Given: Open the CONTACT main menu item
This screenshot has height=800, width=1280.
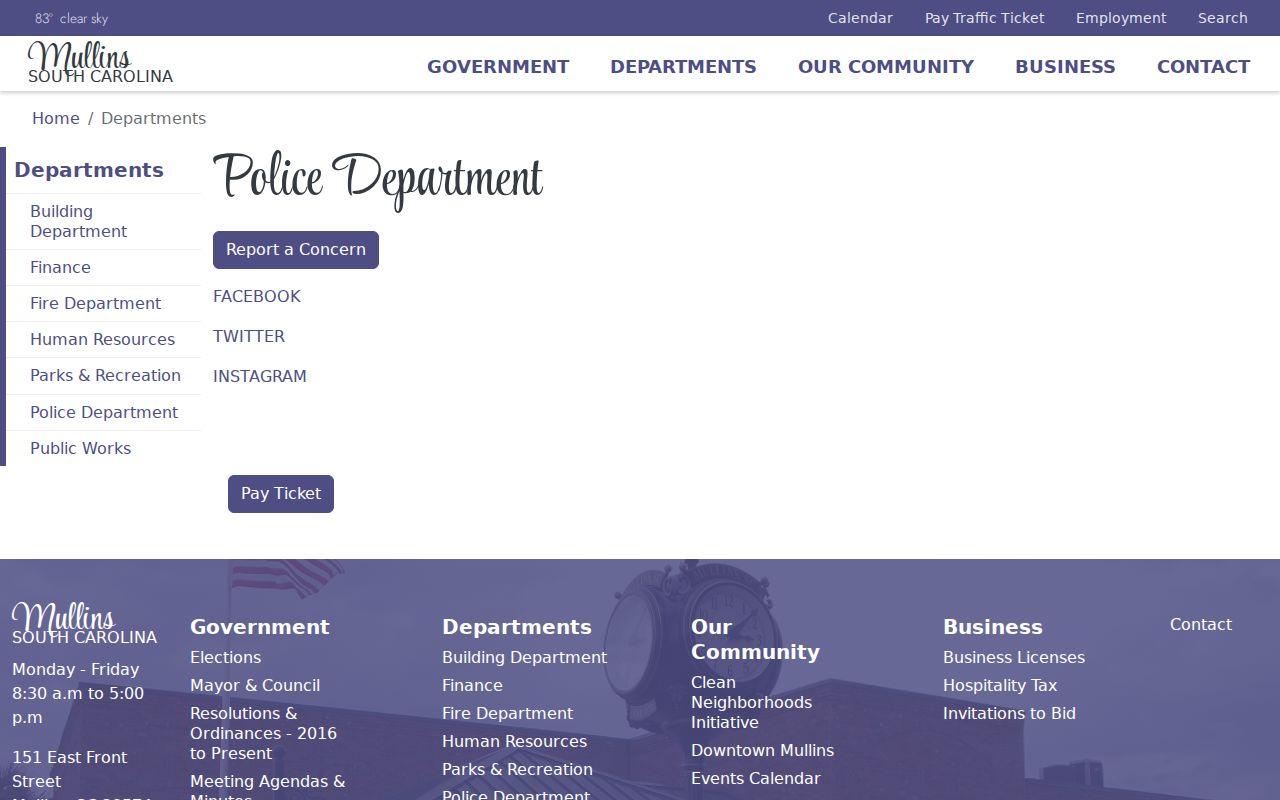Looking at the screenshot, I should (1203, 67).
